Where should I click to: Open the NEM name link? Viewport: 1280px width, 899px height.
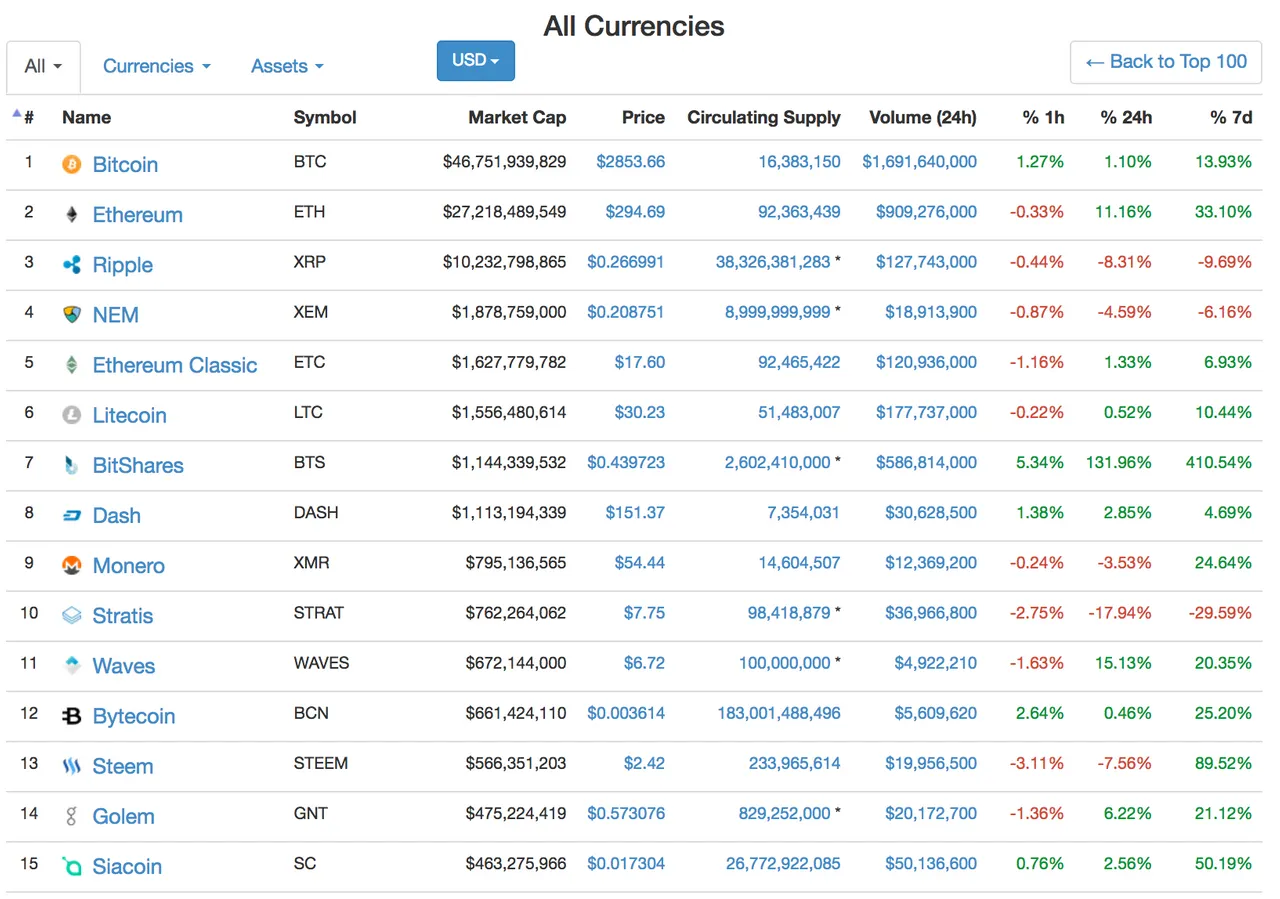(x=116, y=315)
